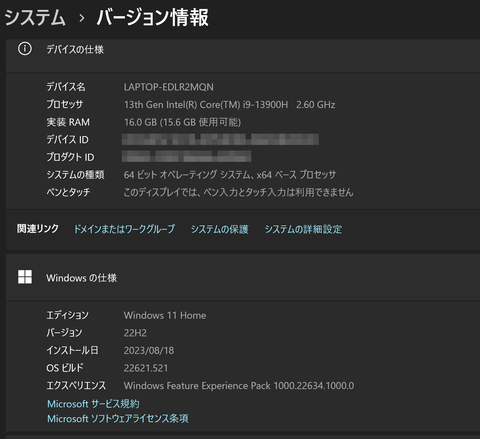The image size is (480, 439).
Task: Click the device specifications info icon
Action: pos(25,49)
